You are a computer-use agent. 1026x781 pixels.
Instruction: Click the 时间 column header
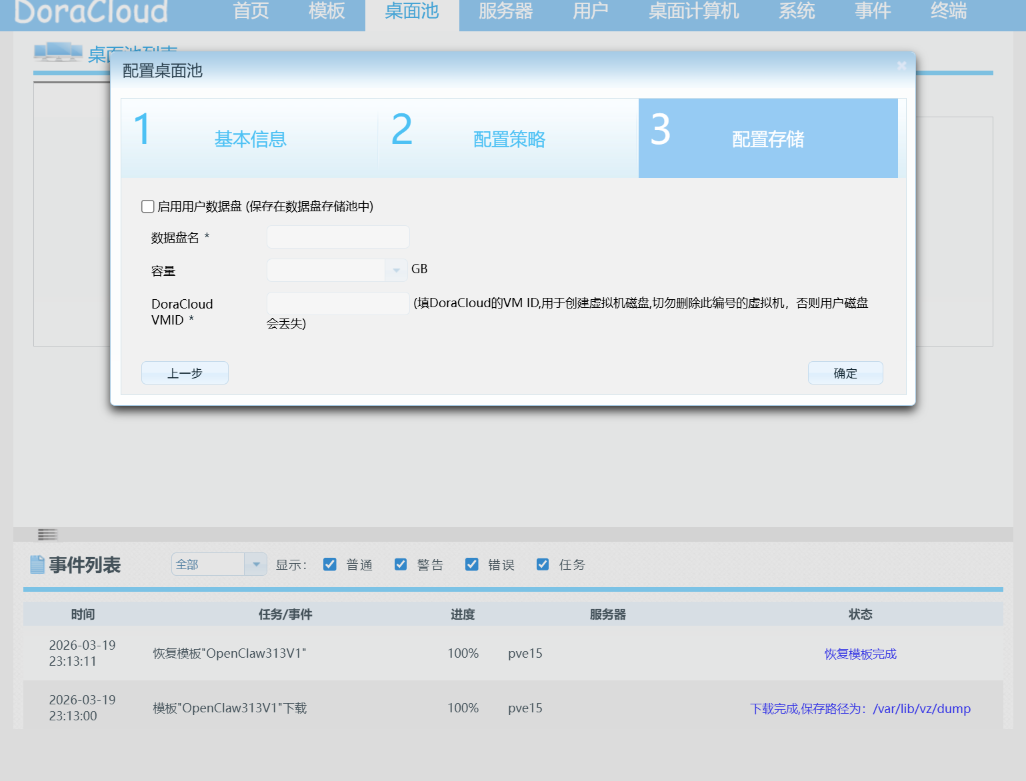point(82,614)
